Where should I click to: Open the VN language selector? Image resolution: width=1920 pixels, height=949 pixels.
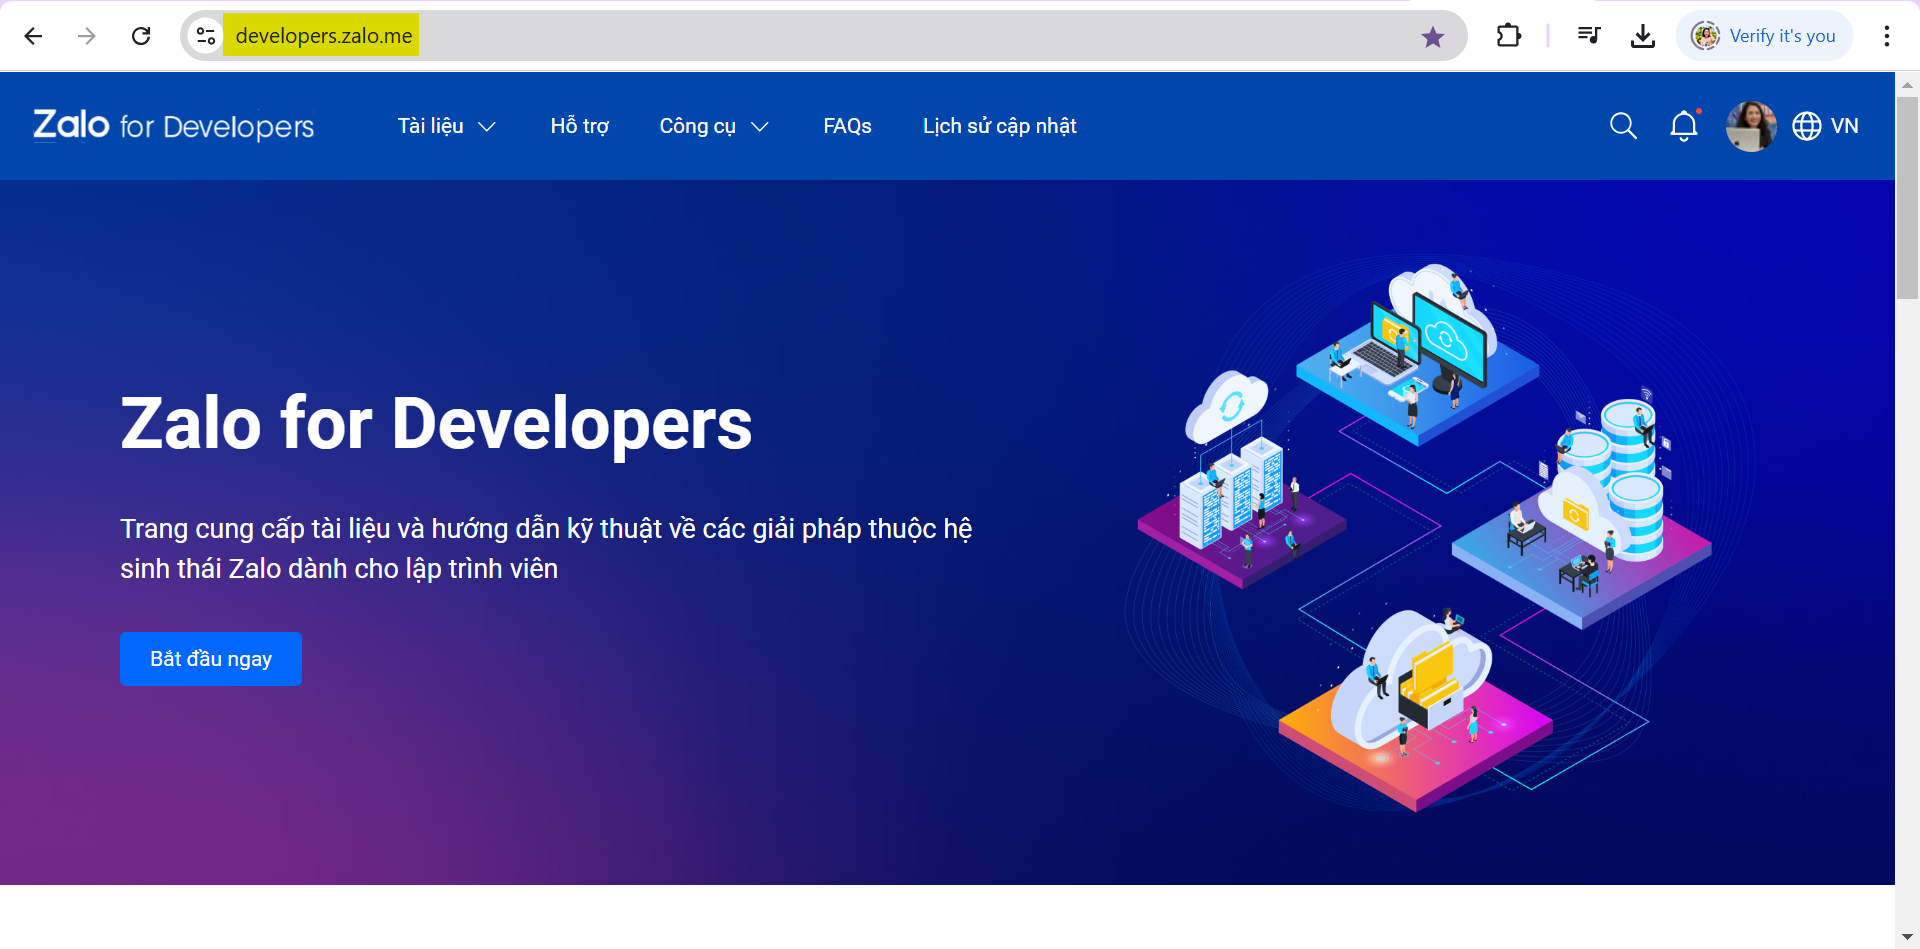coord(1844,126)
